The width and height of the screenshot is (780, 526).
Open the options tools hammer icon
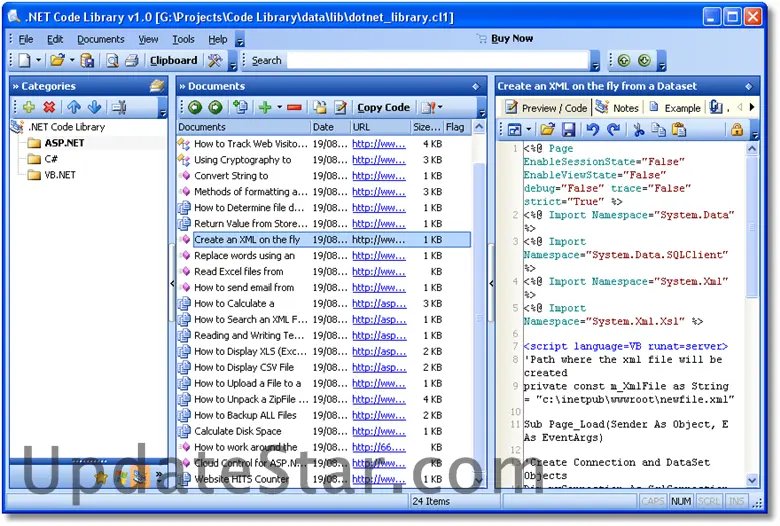[x=215, y=61]
